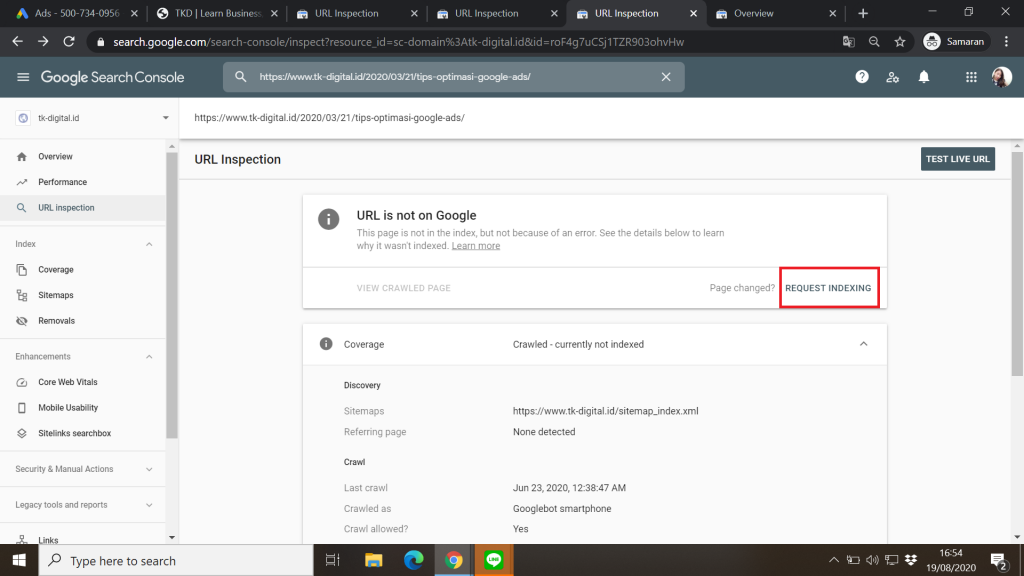1024x576 pixels.
Task: Open a new browser tab
Action: tap(863, 13)
